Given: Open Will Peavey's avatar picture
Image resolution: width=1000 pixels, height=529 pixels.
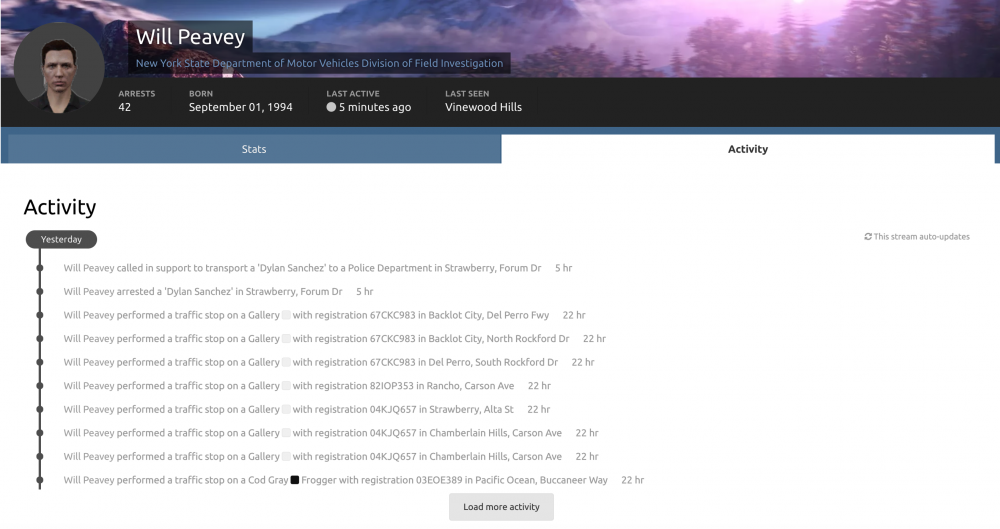Looking at the screenshot, I should click(59, 68).
